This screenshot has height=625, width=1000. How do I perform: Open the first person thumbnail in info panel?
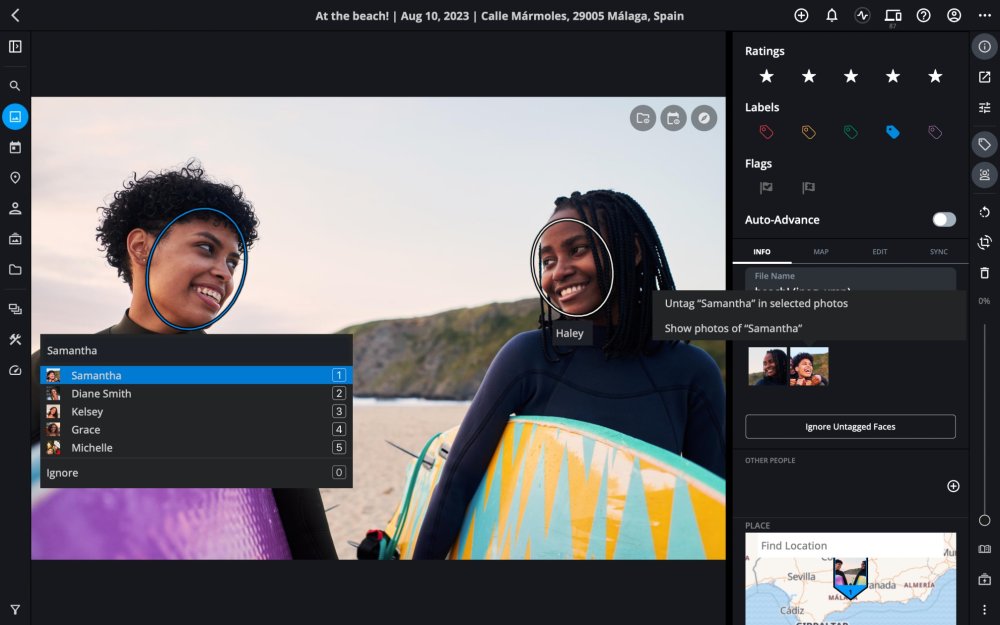pyautogui.click(x=768, y=367)
